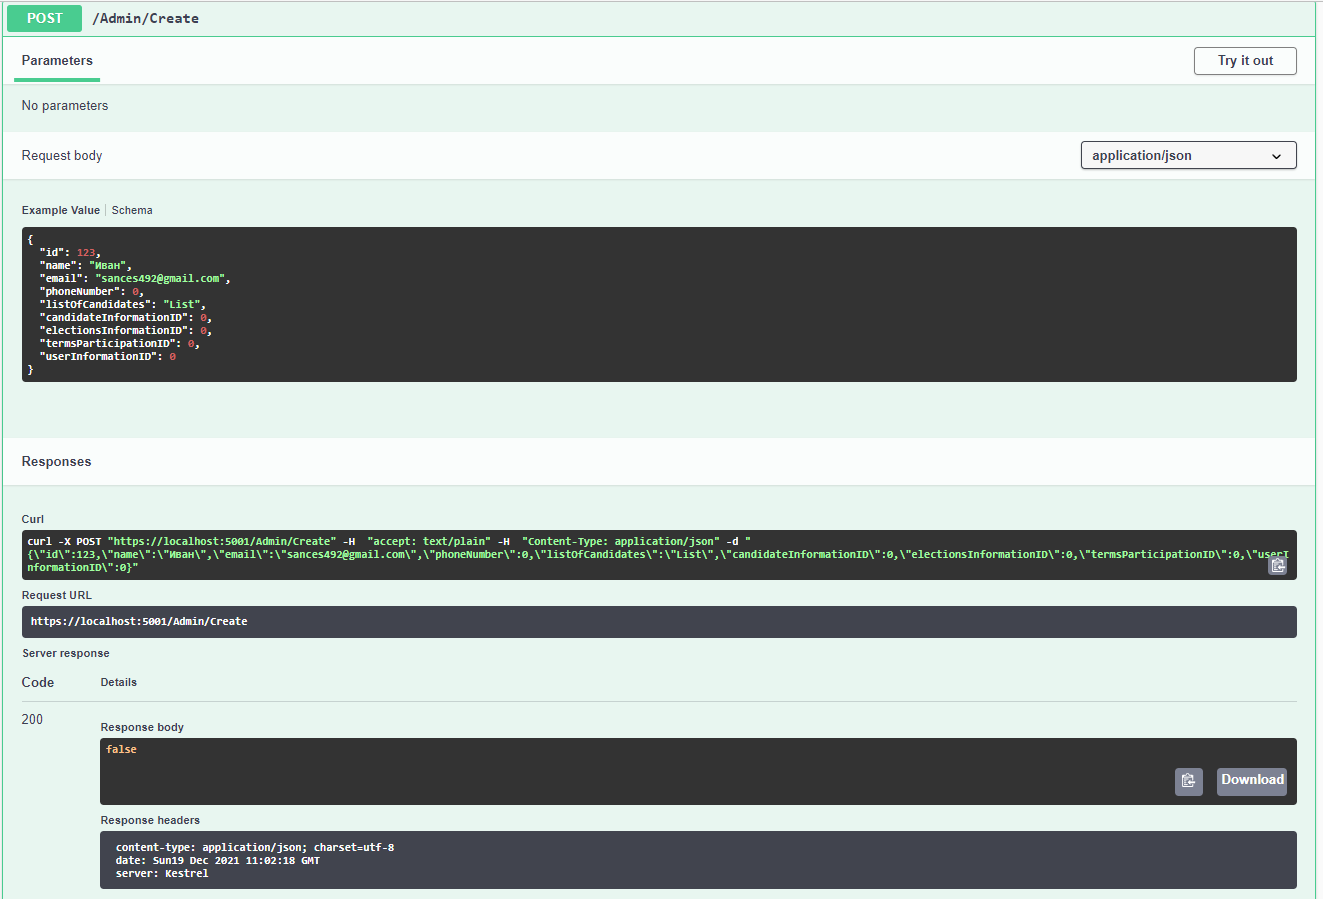This screenshot has width=1323, height=899.
Task: Copy the response body to clipboard
Action: pos(1188,781)
